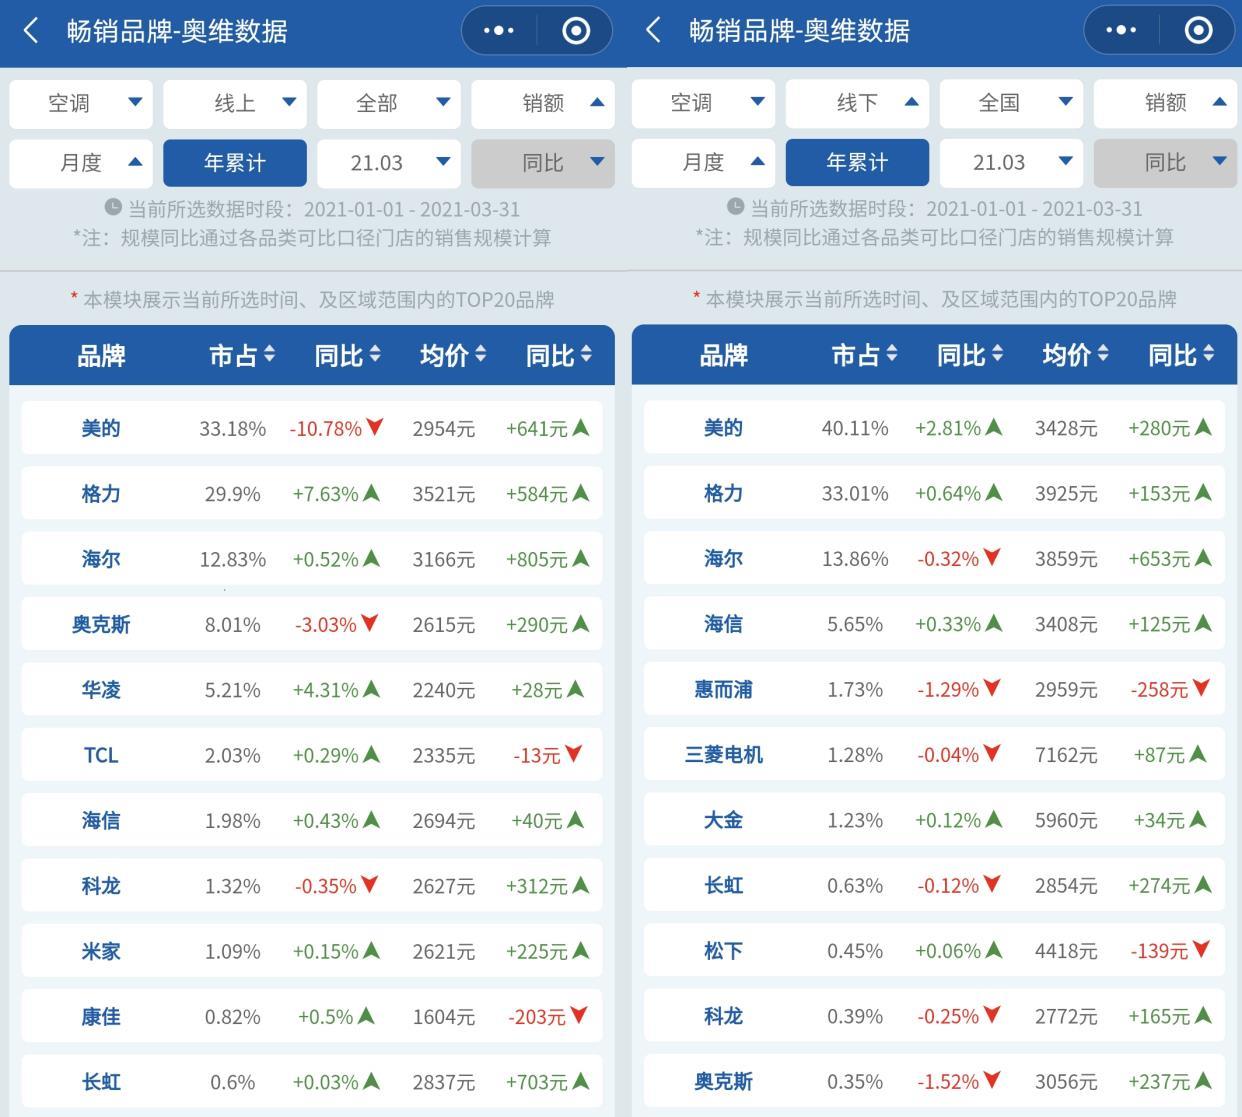Open right panel 销额 metric dropdown
Viewport: 1242px width, 1117px height.
1165,103
